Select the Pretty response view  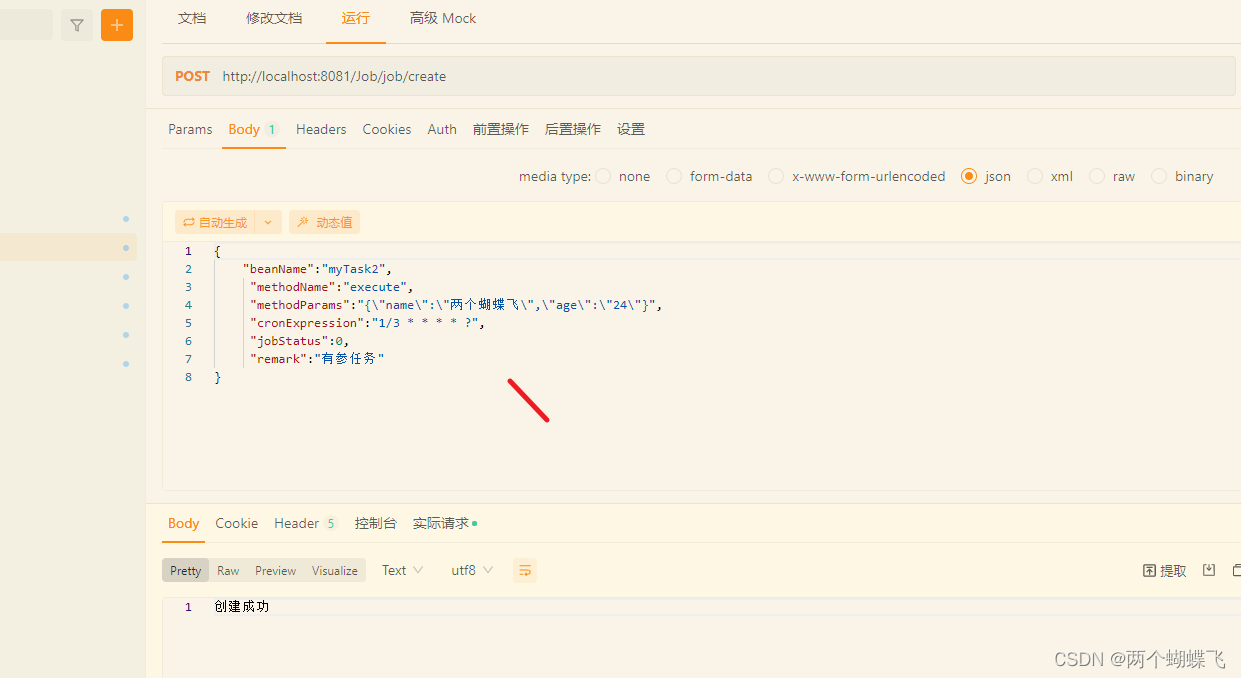[186, 570]
